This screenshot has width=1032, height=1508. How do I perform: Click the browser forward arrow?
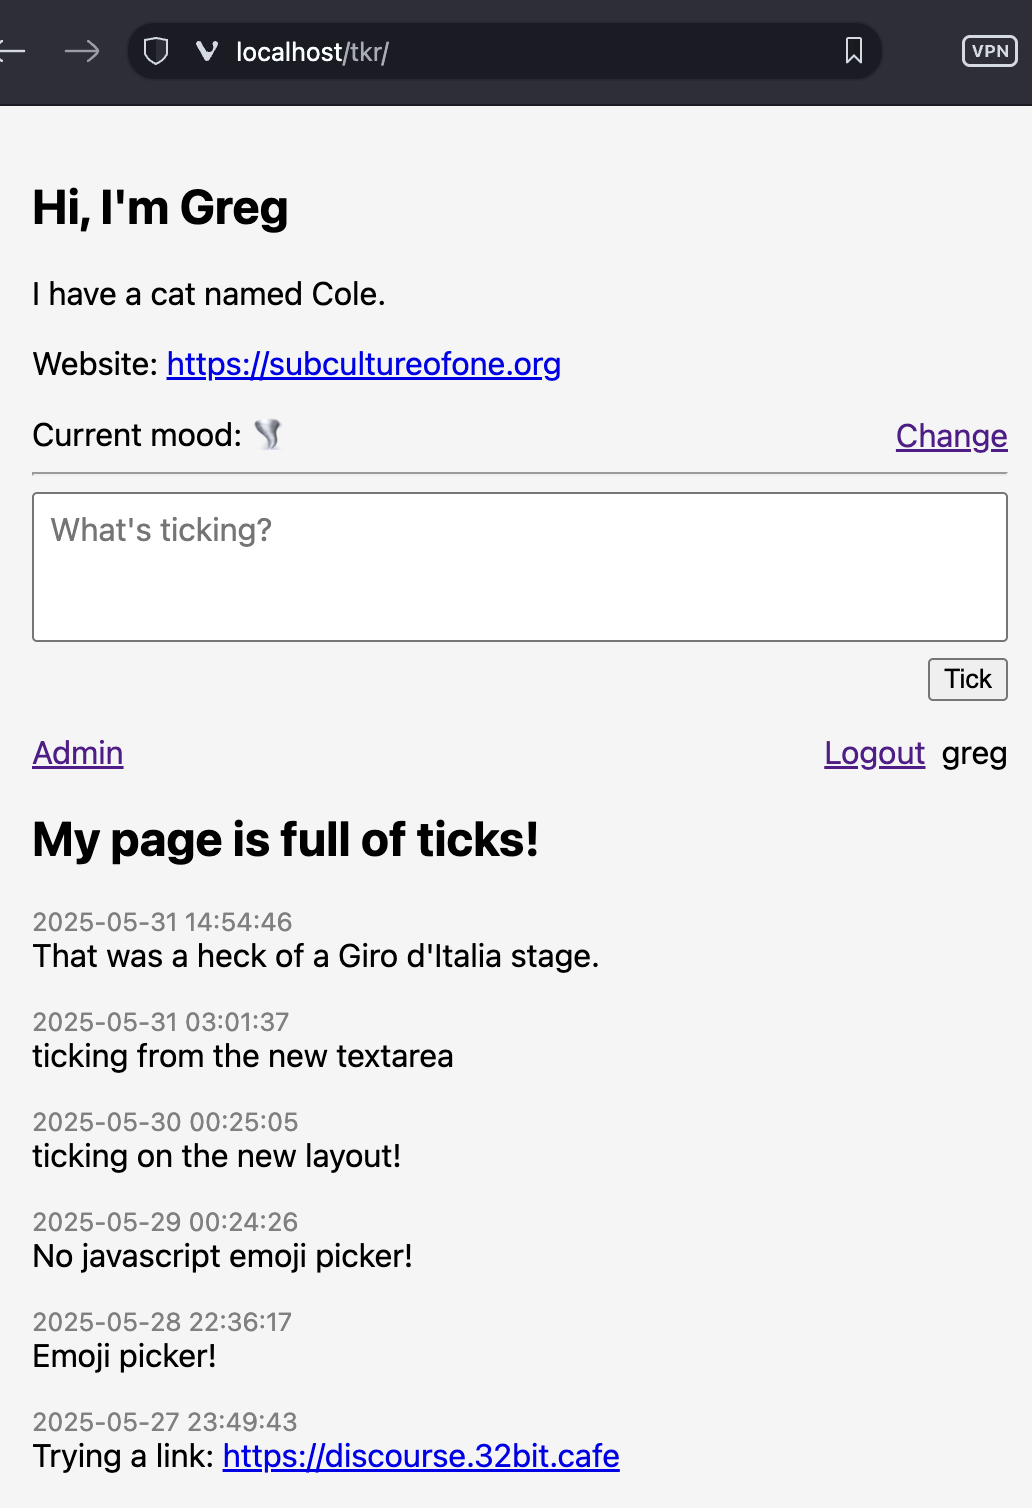pyautogui.click(x=82, y=51)
